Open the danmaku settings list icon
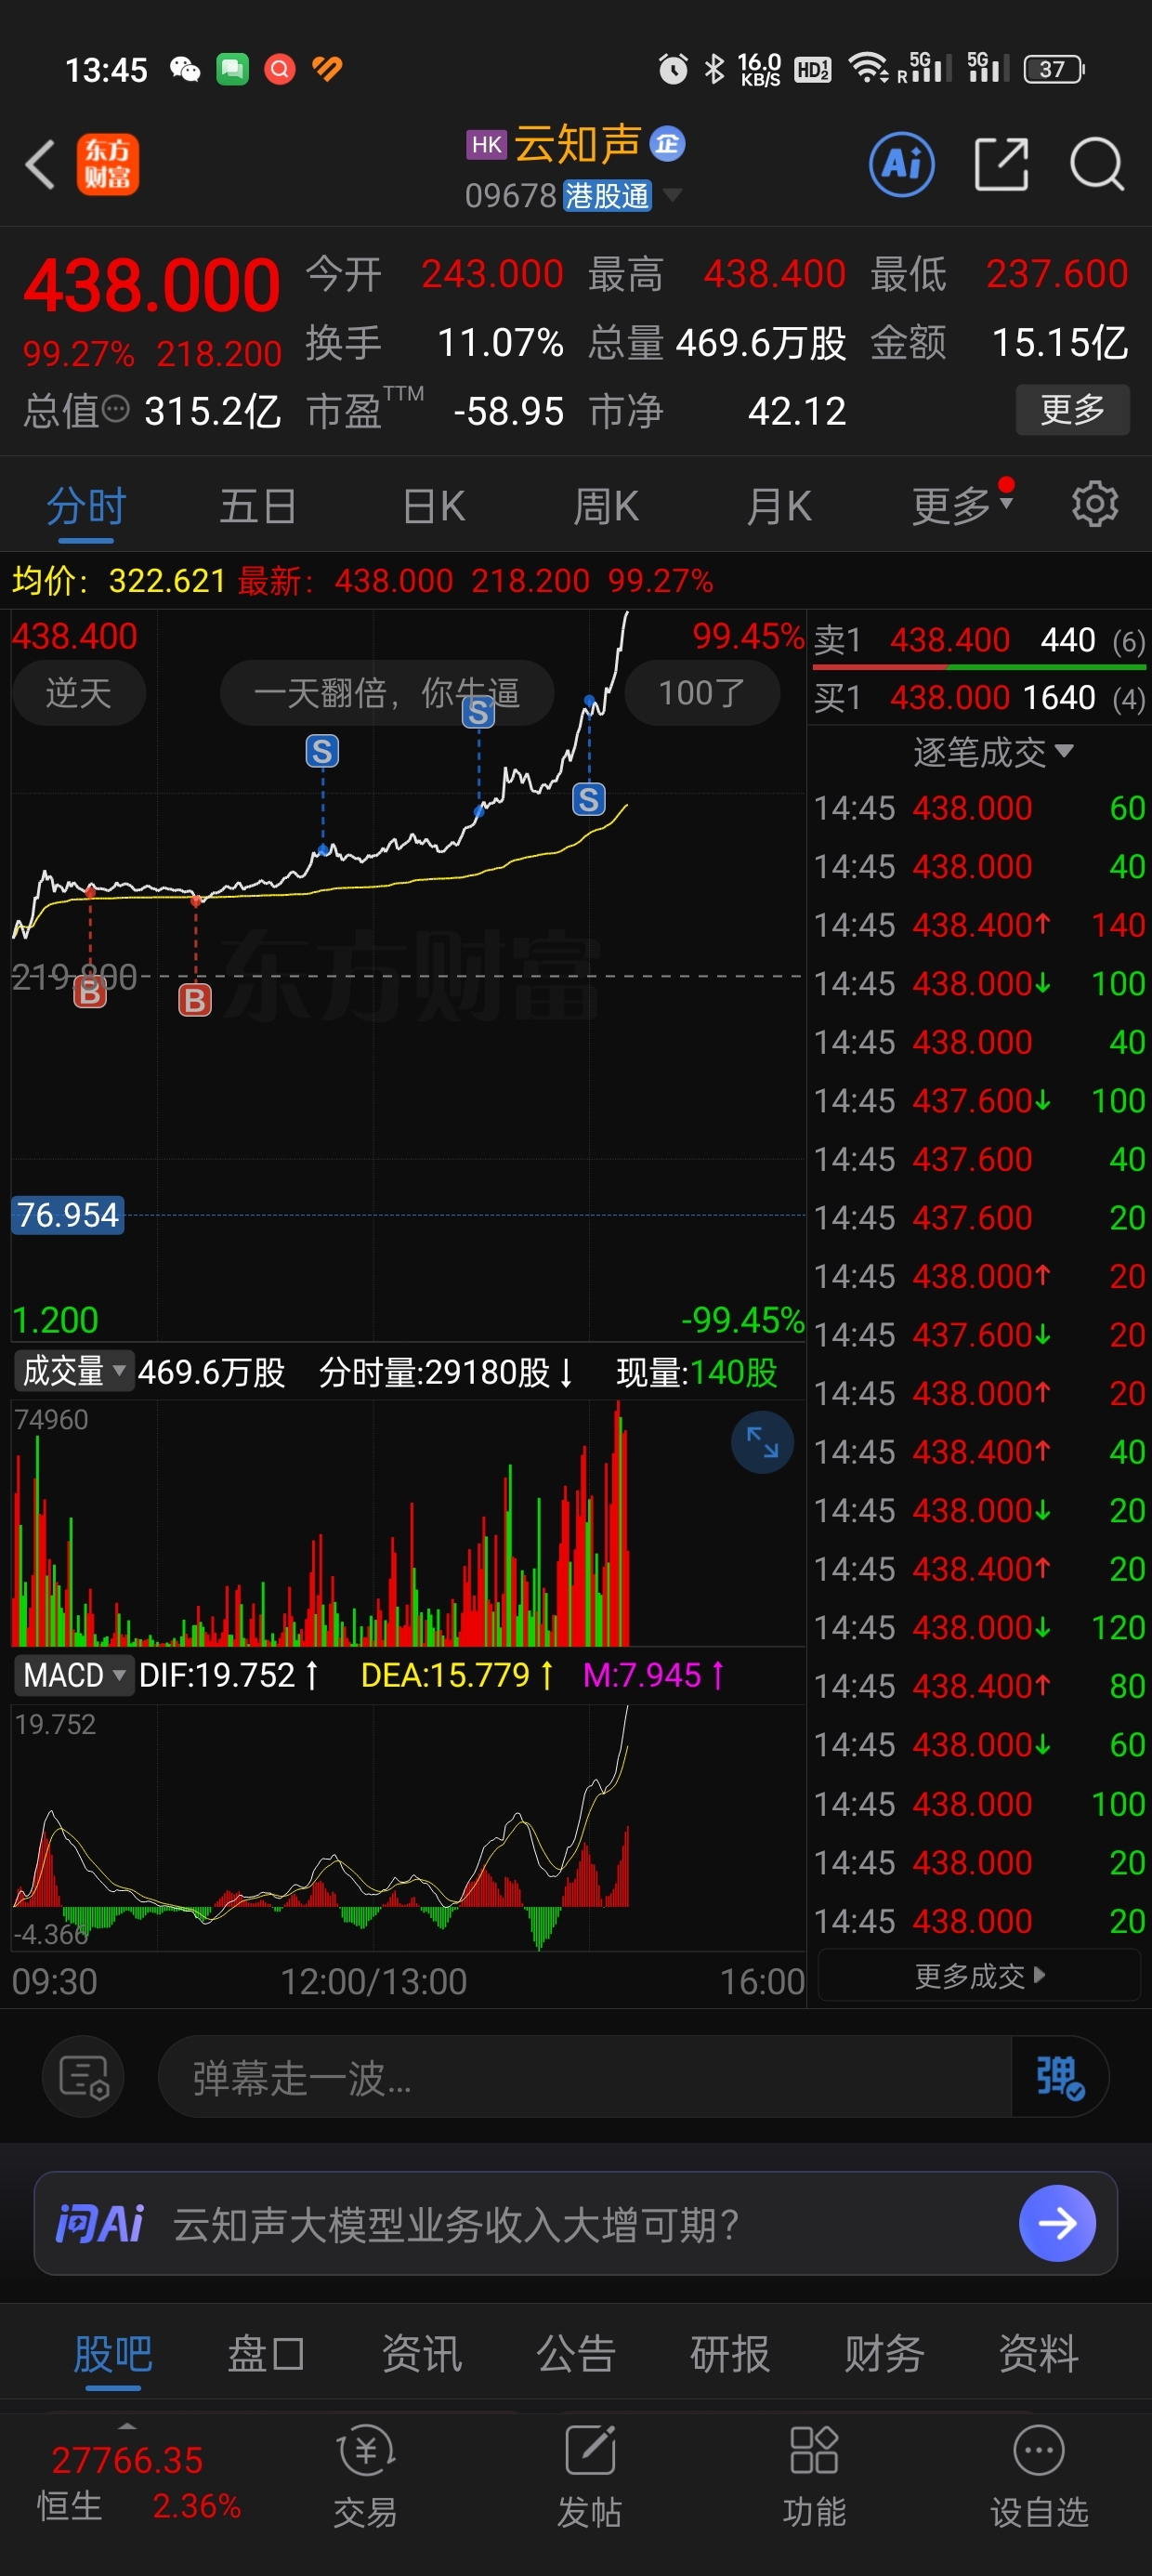The image size is (1152, 2576). (x=83, y=2077)
